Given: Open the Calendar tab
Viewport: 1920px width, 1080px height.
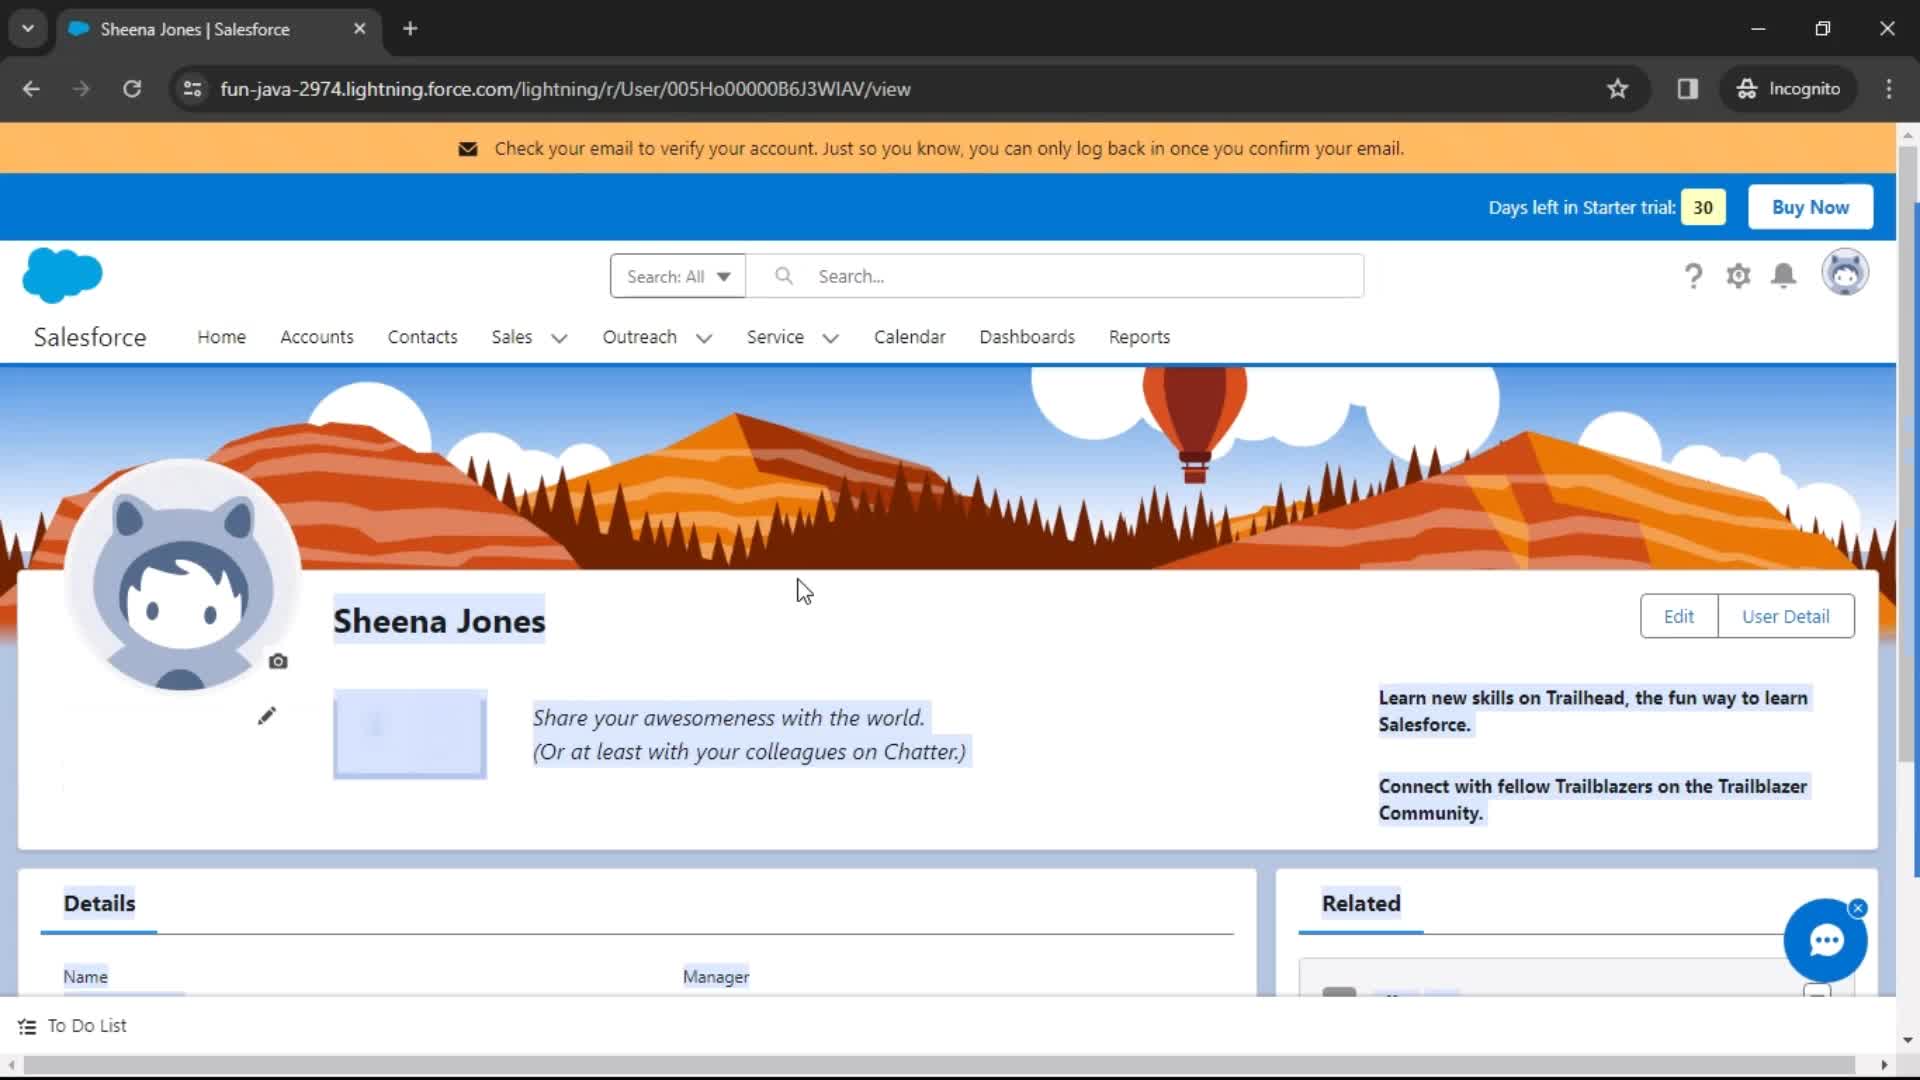Looking at the screenshot, I should click(909, 337).
